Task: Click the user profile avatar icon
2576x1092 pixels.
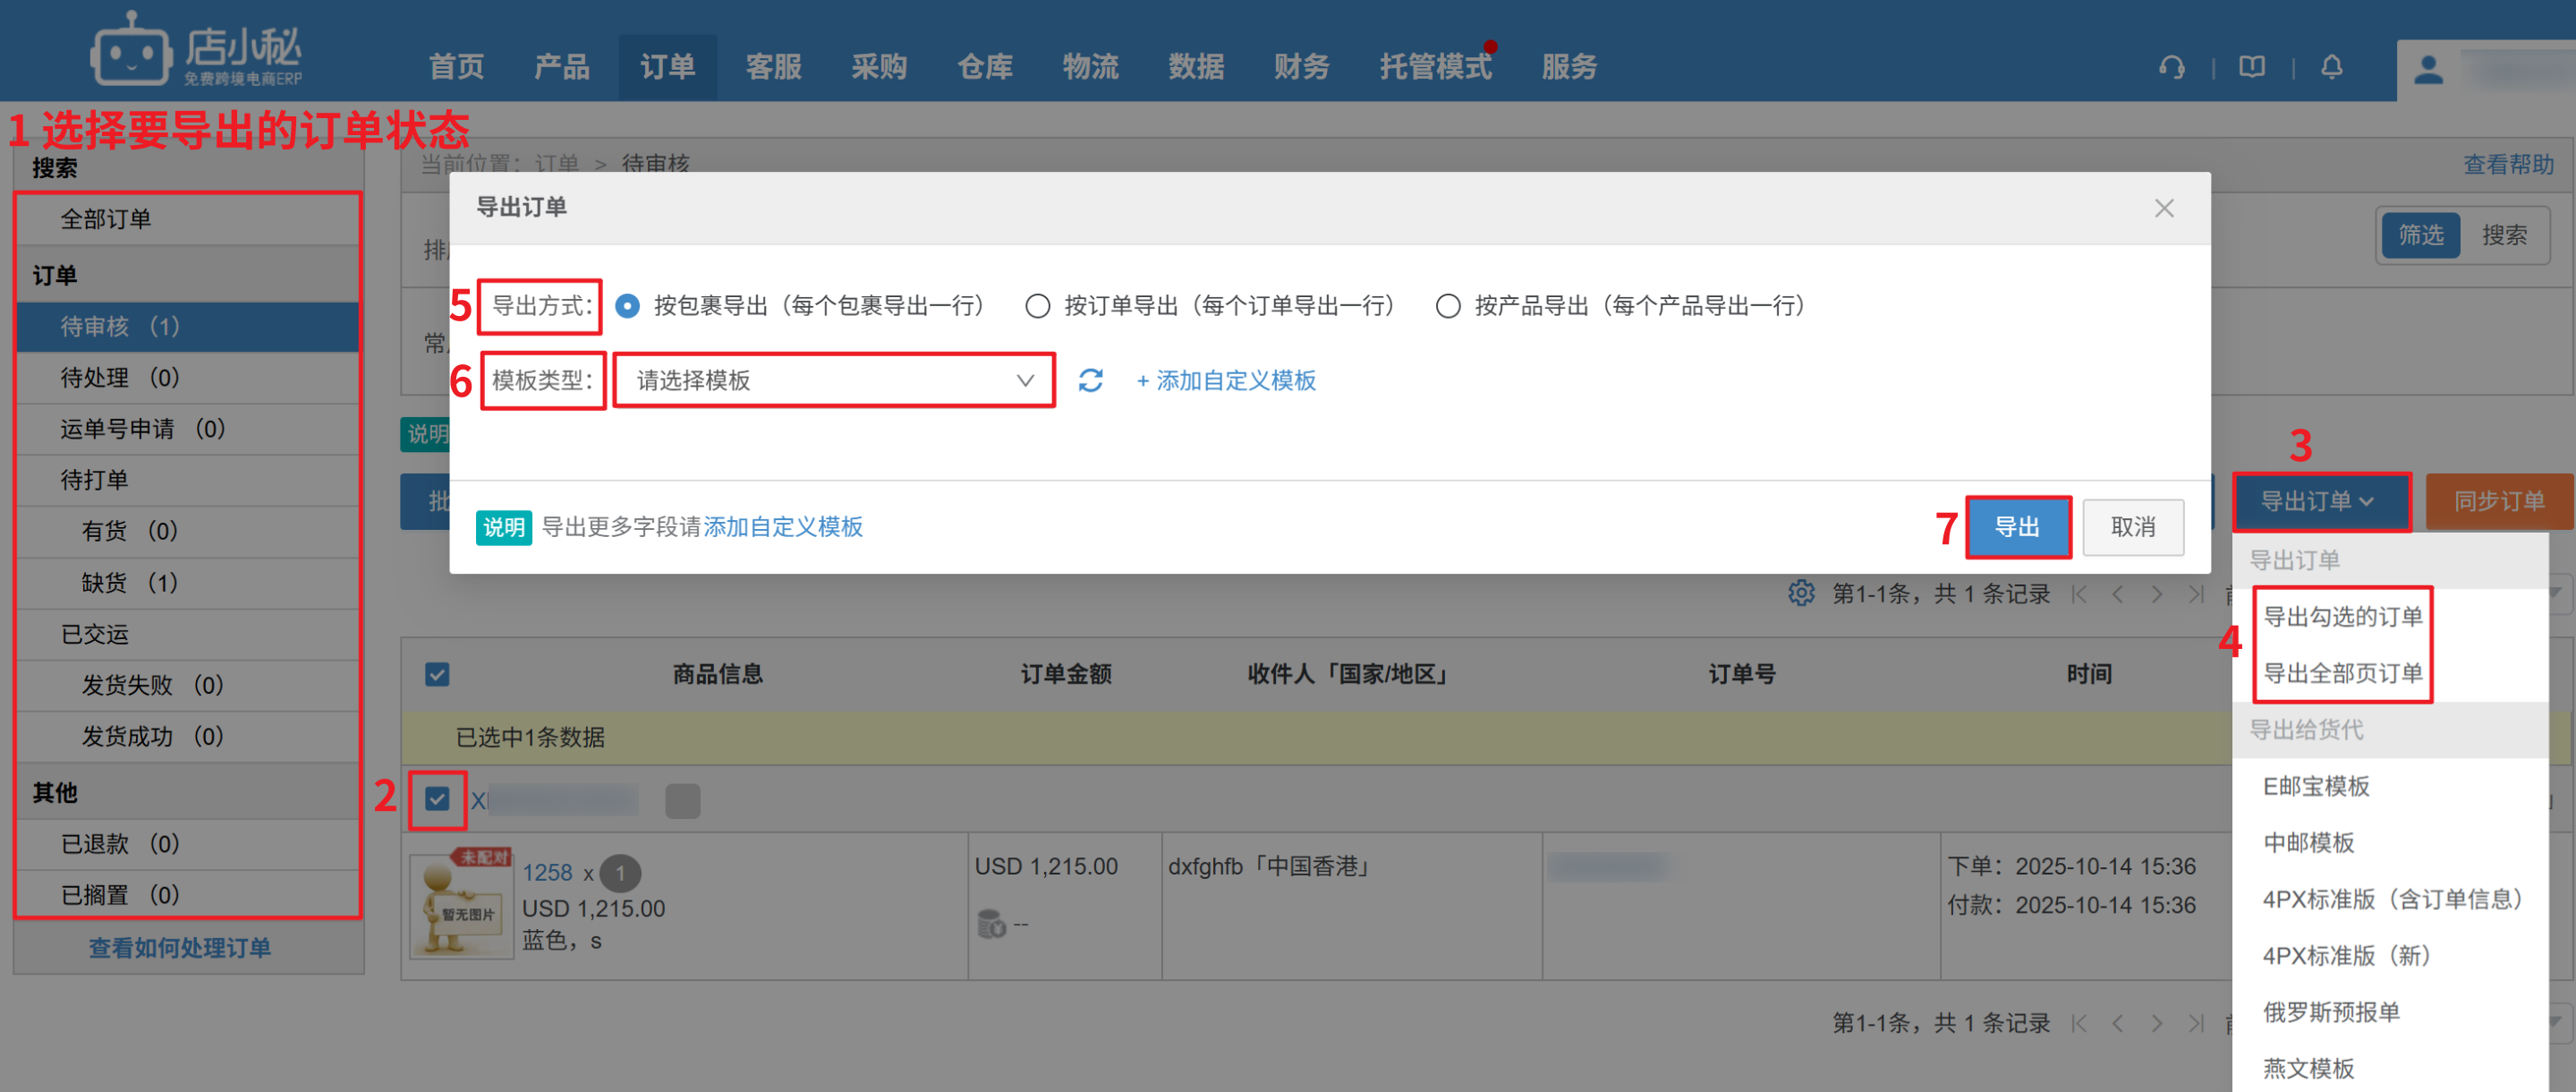Action: click(2428, 70)
